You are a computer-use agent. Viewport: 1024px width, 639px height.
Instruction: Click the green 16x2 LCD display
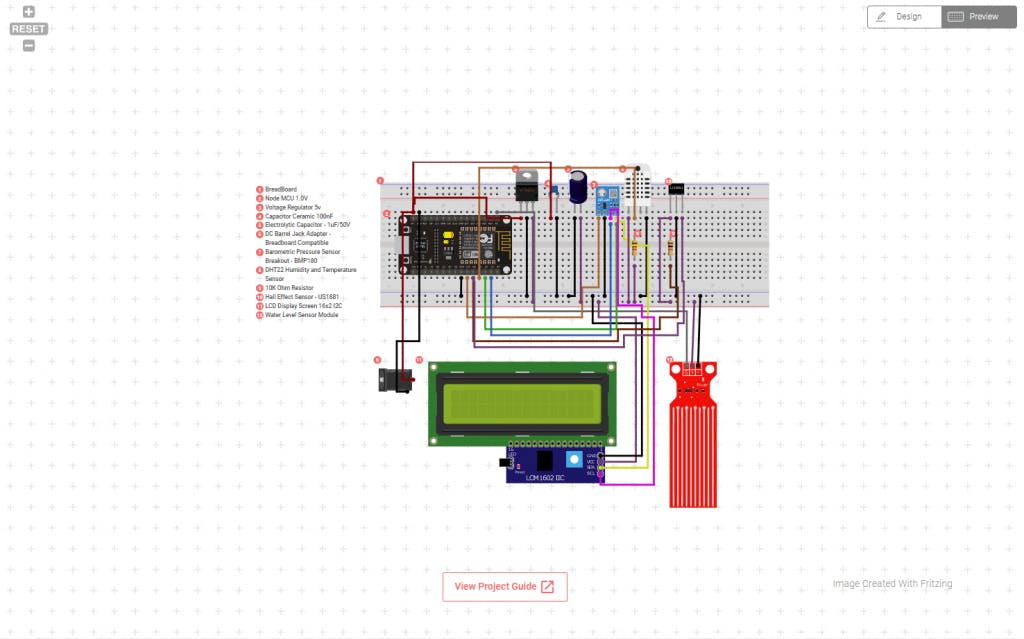tap(520, 405)
